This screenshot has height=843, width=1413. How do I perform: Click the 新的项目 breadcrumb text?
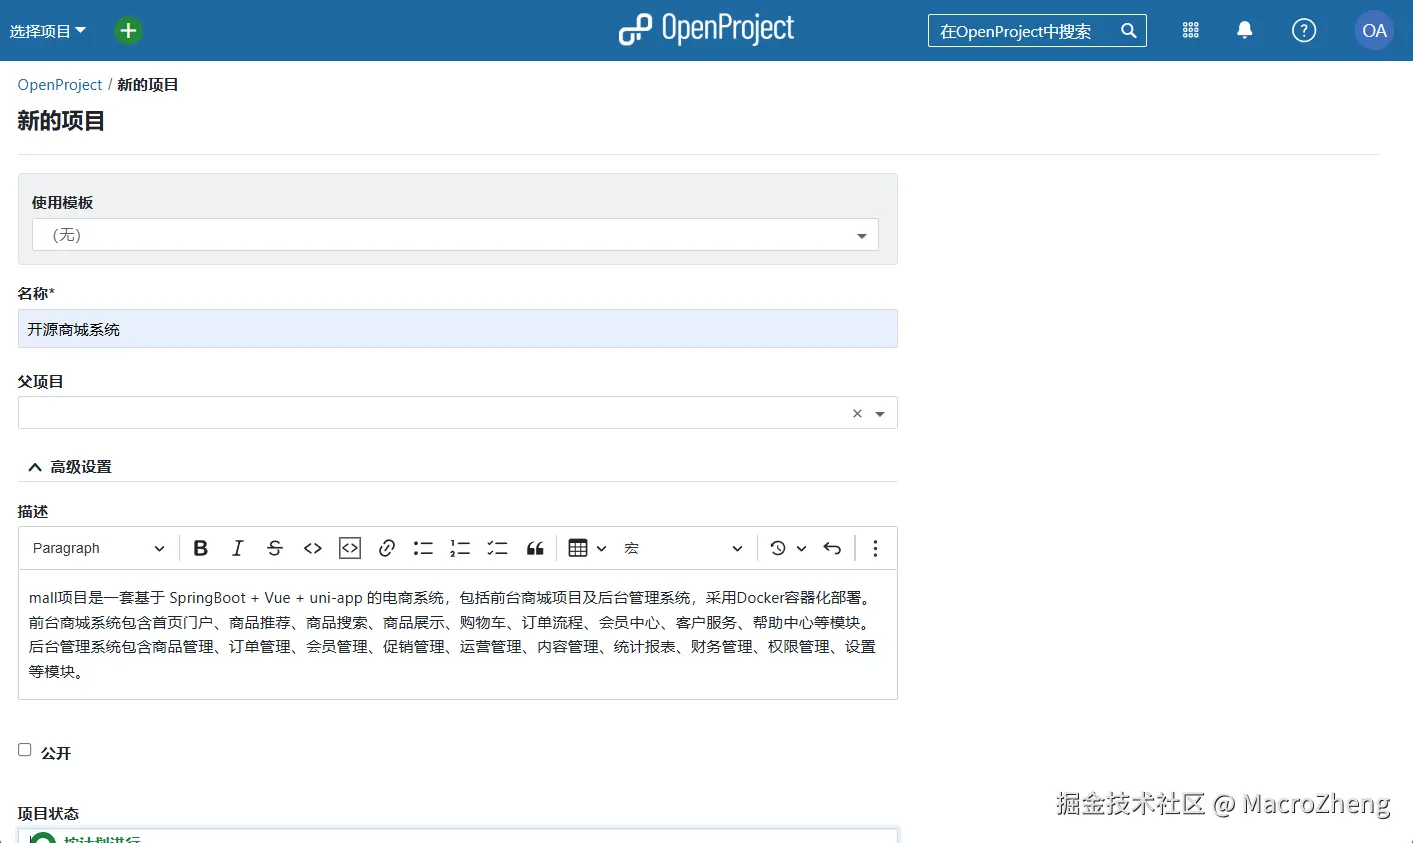coord(148,85)
